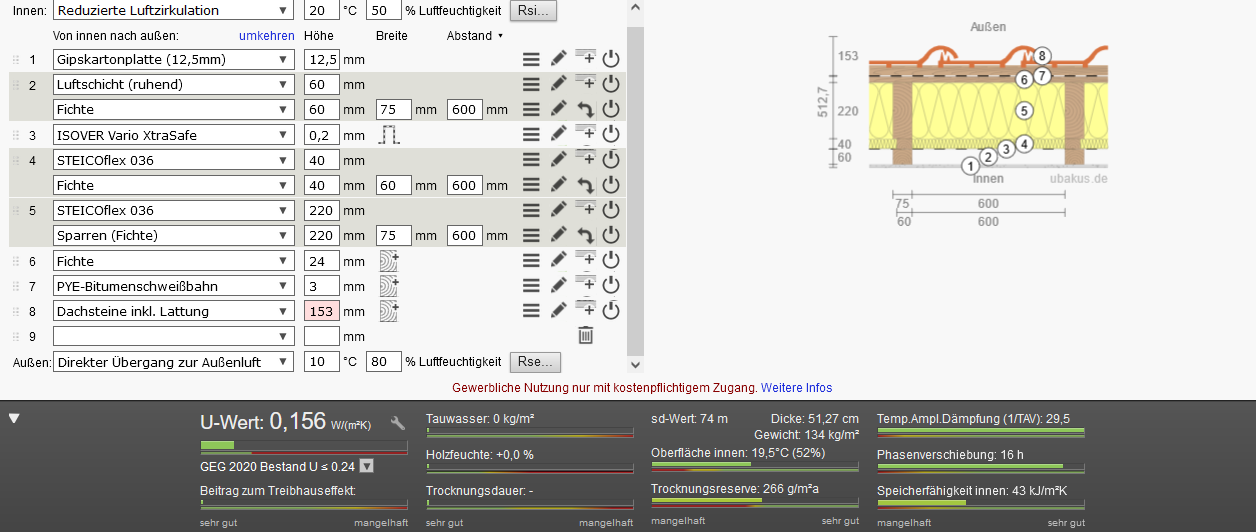Open the Reduzierte Luftzirkulation dropdown

click(x=173, y=11)
